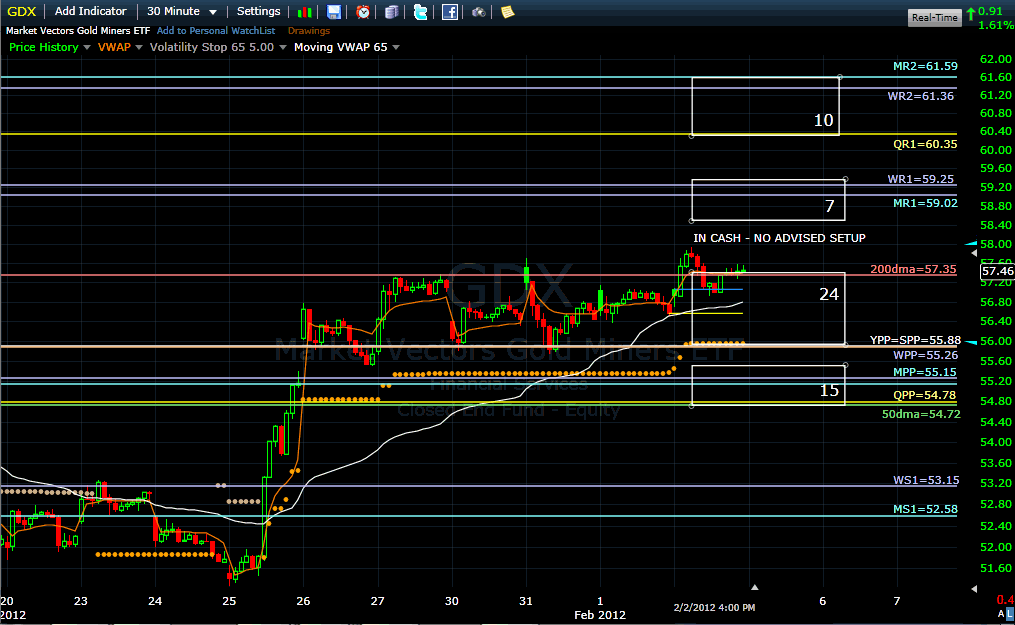Click the GDX ticker symbol
The height and width of the screenshot is (625, 1015).
(x=21, y=11)
